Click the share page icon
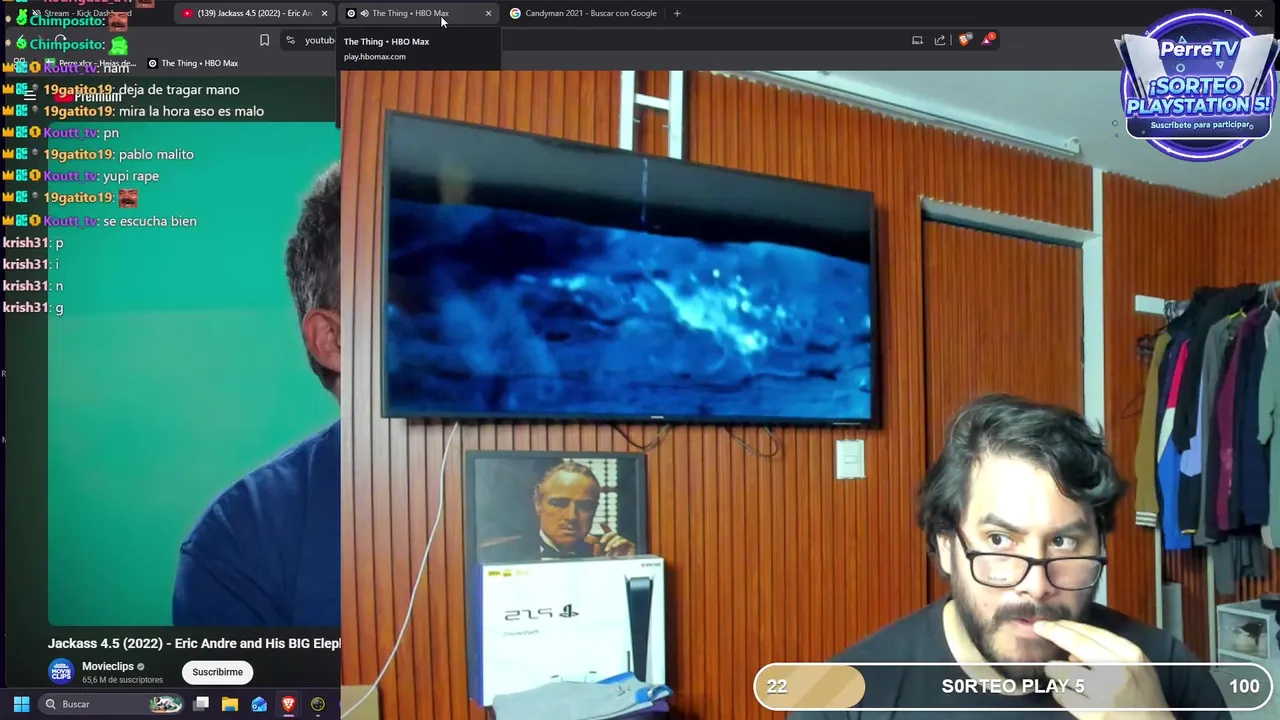 [x=940, y=40]
